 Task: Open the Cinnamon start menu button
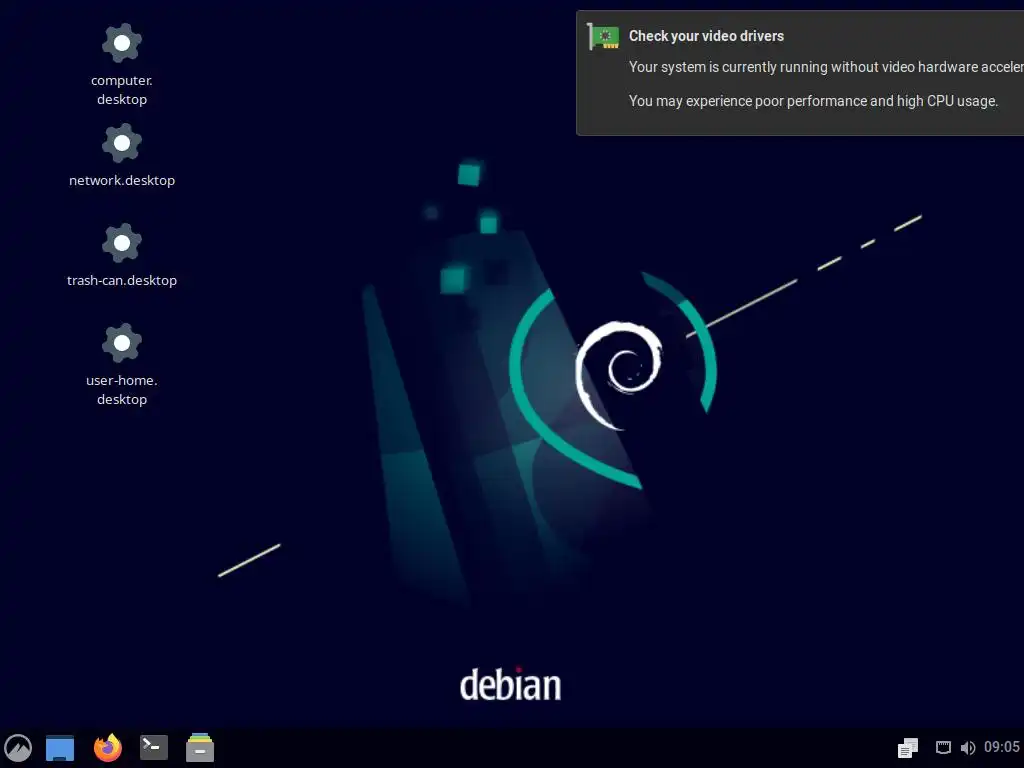click(x=18, y=748)
